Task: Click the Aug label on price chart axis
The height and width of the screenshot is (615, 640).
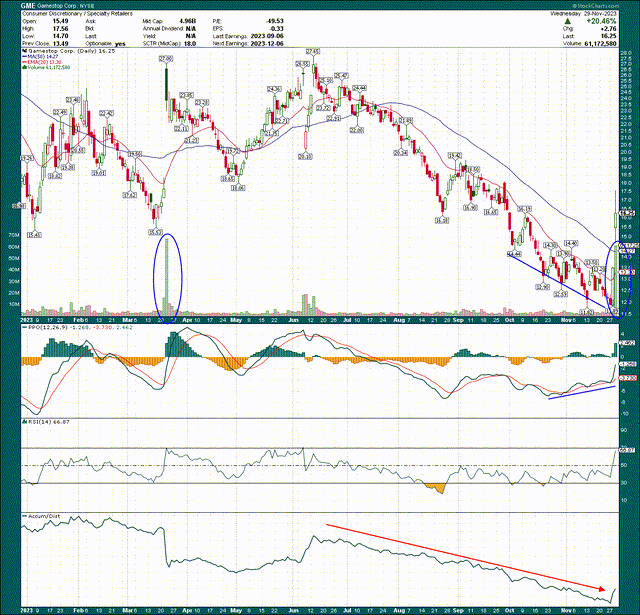Action: pyautogui.click(x=401, y=320)
